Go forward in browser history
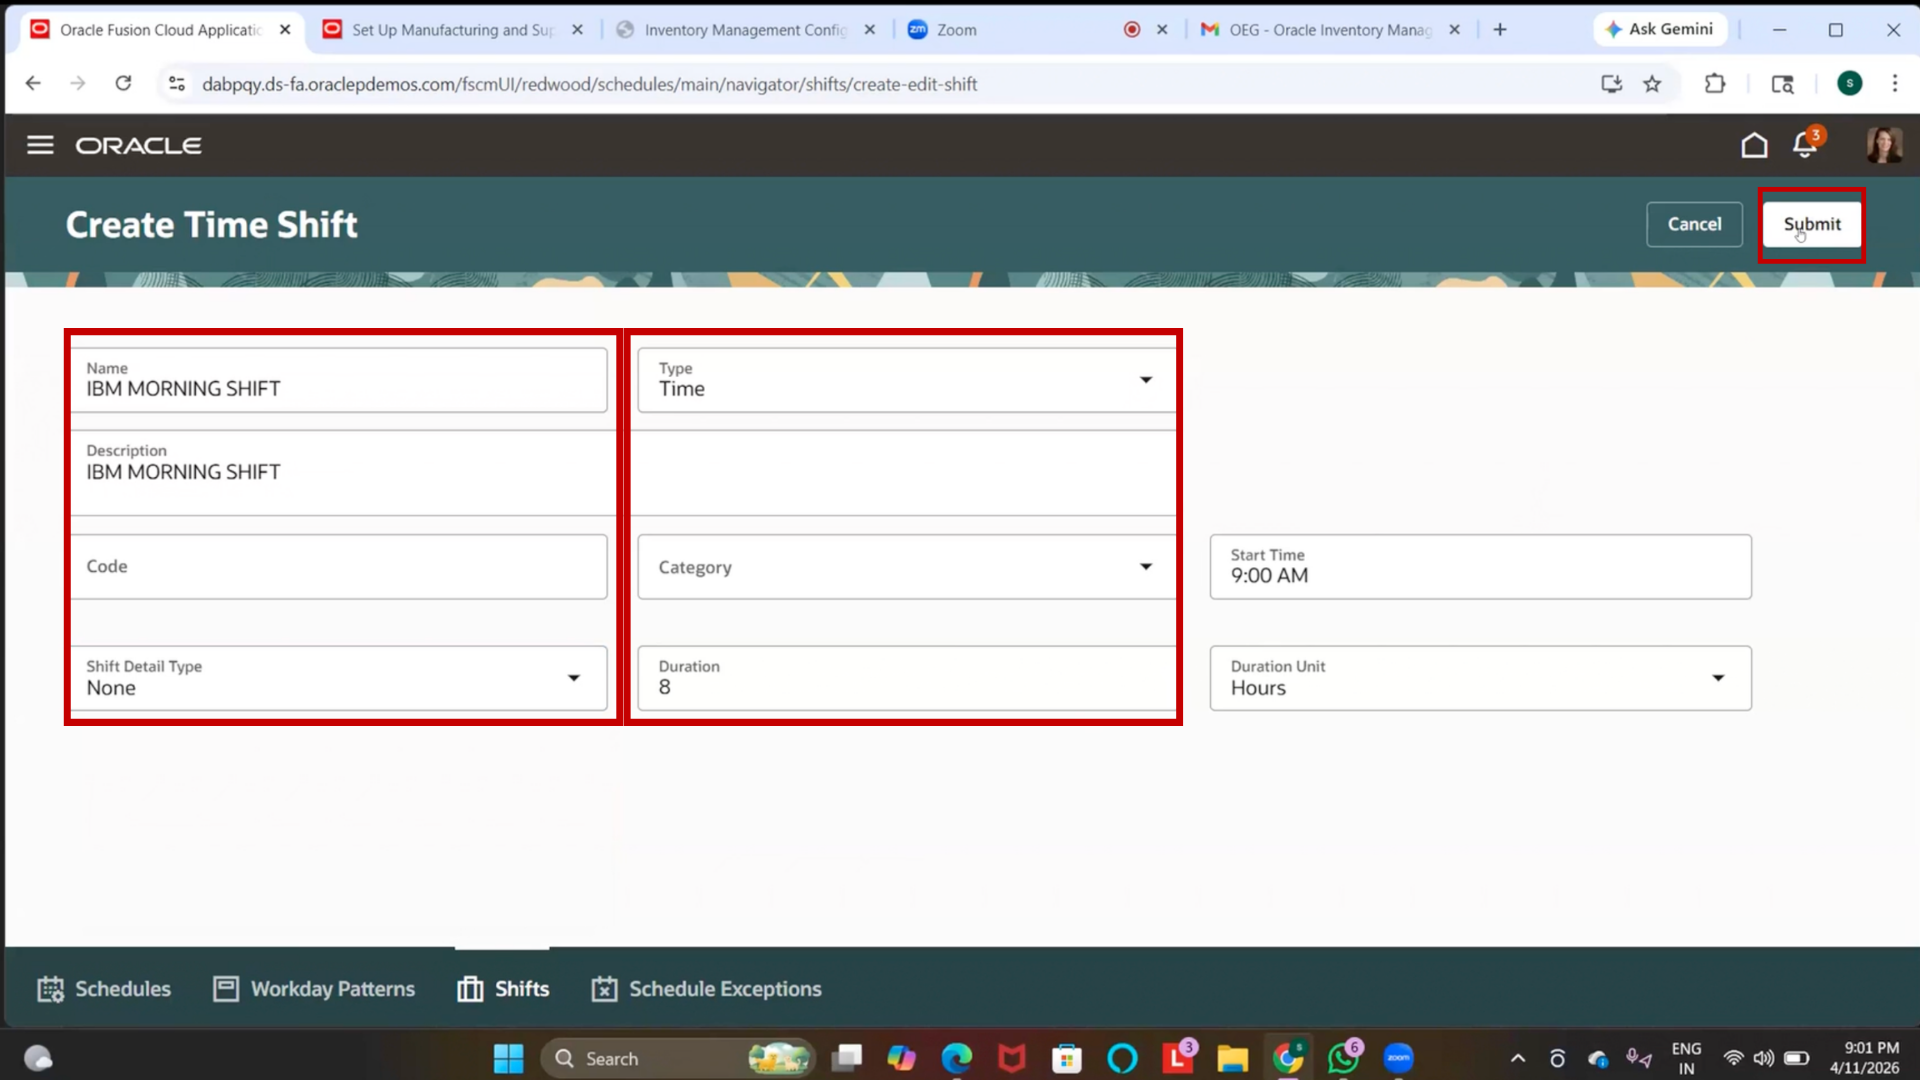The width and height of the screenshot is (1920, 1080). [78, 84]
